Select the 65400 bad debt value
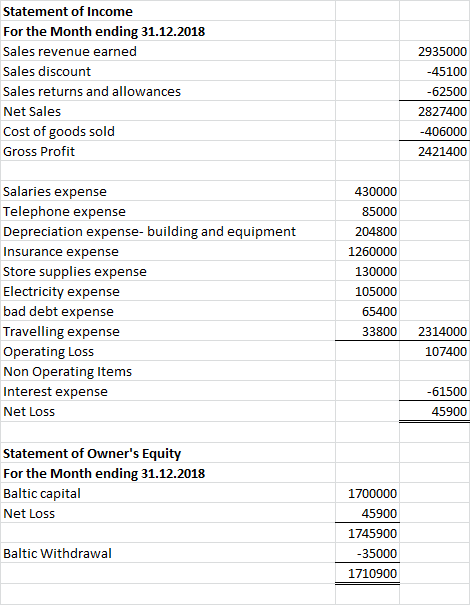This screenshot has width=470, height=605. coord(367,311)
